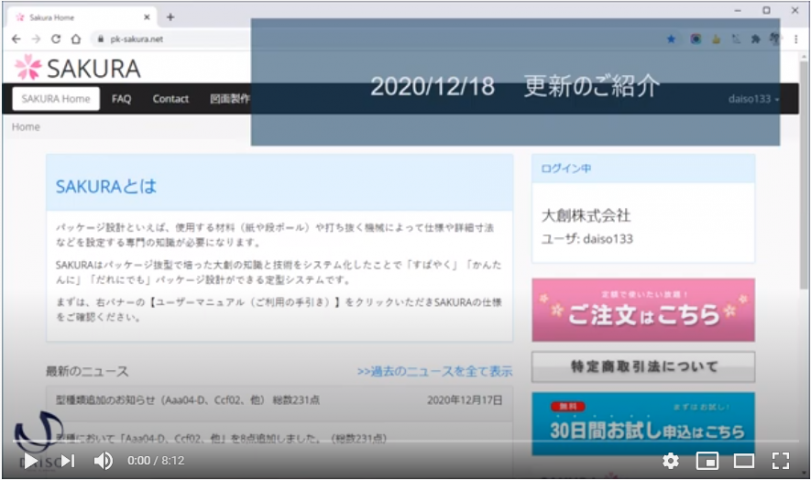Expand the daiso133 user dropdown
Screen dimensions: 811x480
pyautogui.click(x=754, y=99)
